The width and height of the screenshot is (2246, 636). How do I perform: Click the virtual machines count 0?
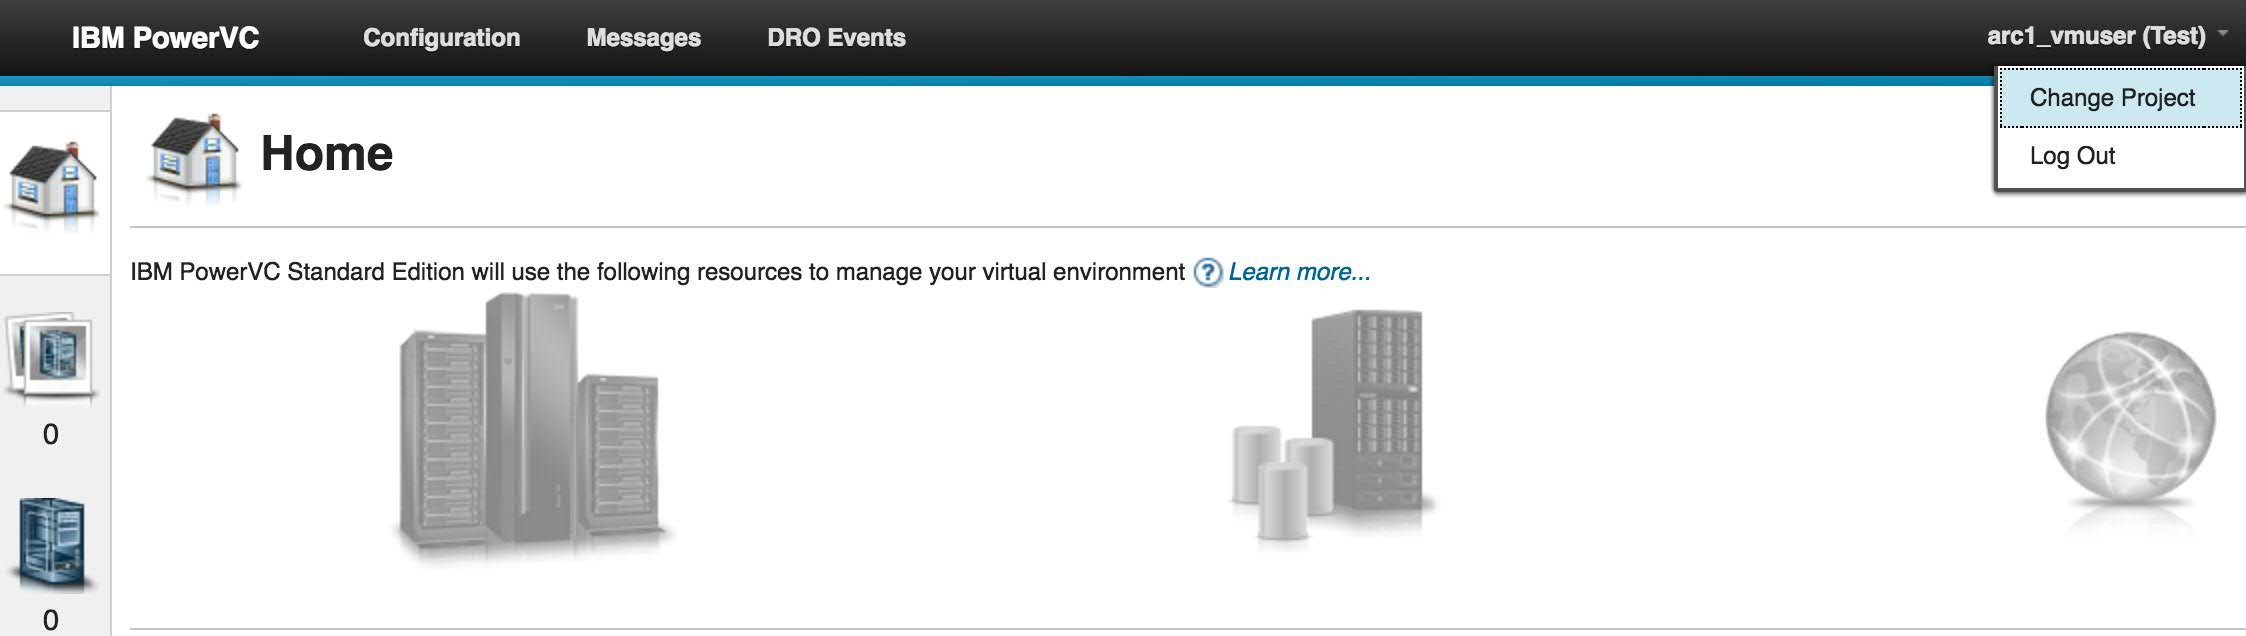51,620
